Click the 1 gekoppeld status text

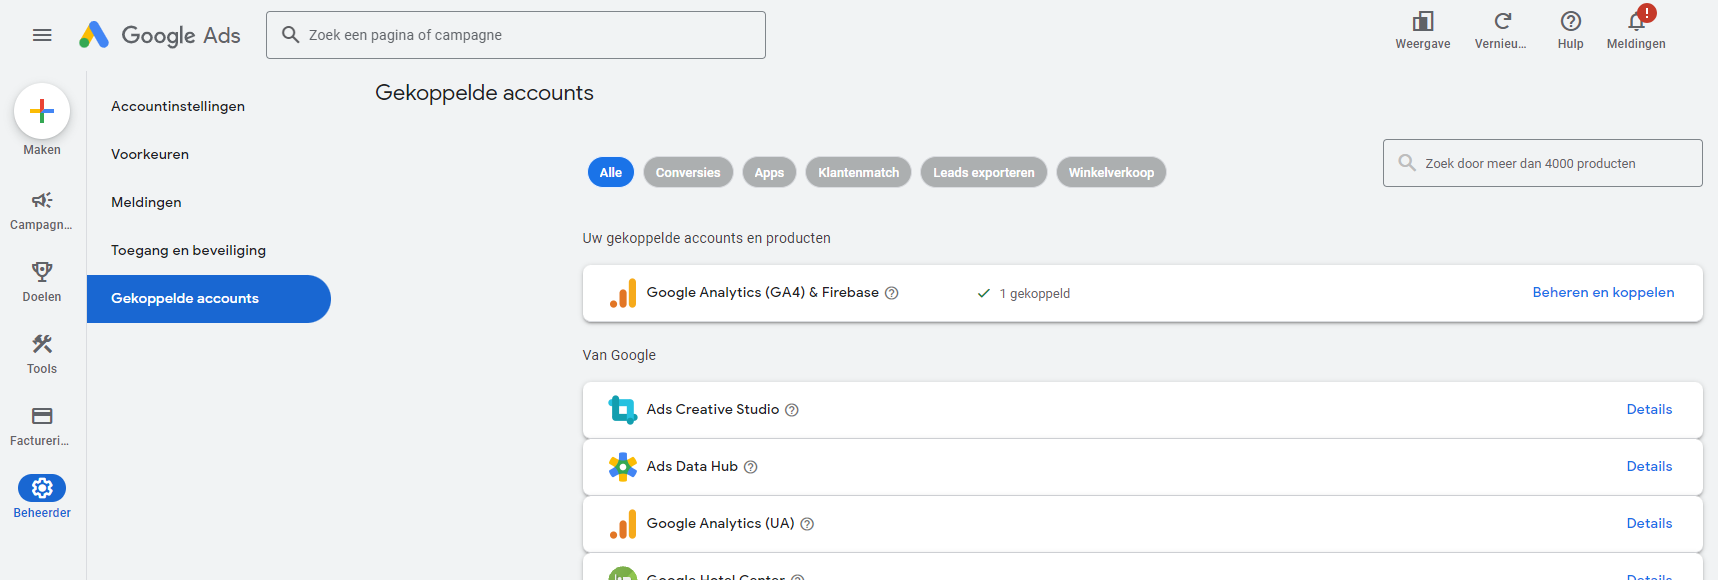tap(1035, 294)
